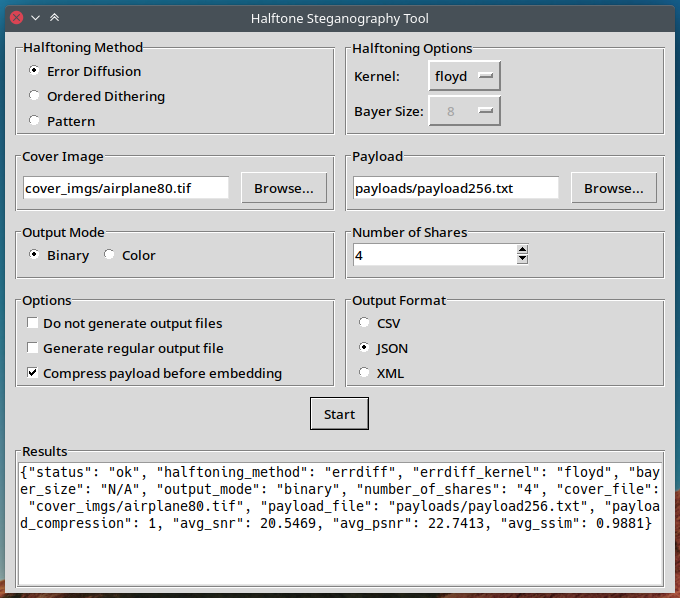Browse for a payload file

pos(614,188)
